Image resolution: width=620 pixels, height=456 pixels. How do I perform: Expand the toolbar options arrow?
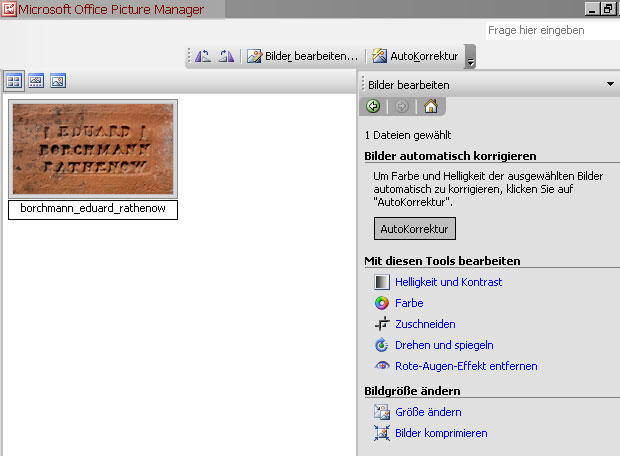pos(470,58)
